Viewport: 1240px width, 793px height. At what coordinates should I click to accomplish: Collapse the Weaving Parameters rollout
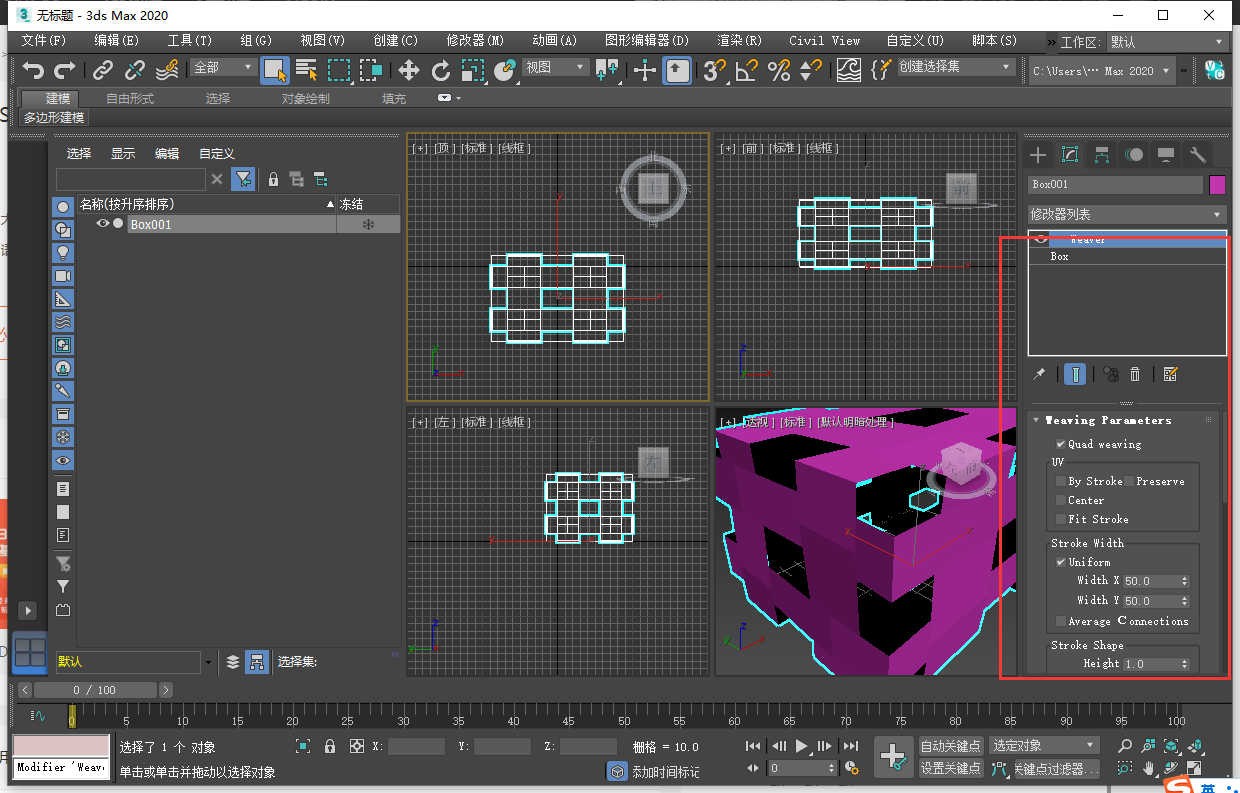[x=1037, y=420]
